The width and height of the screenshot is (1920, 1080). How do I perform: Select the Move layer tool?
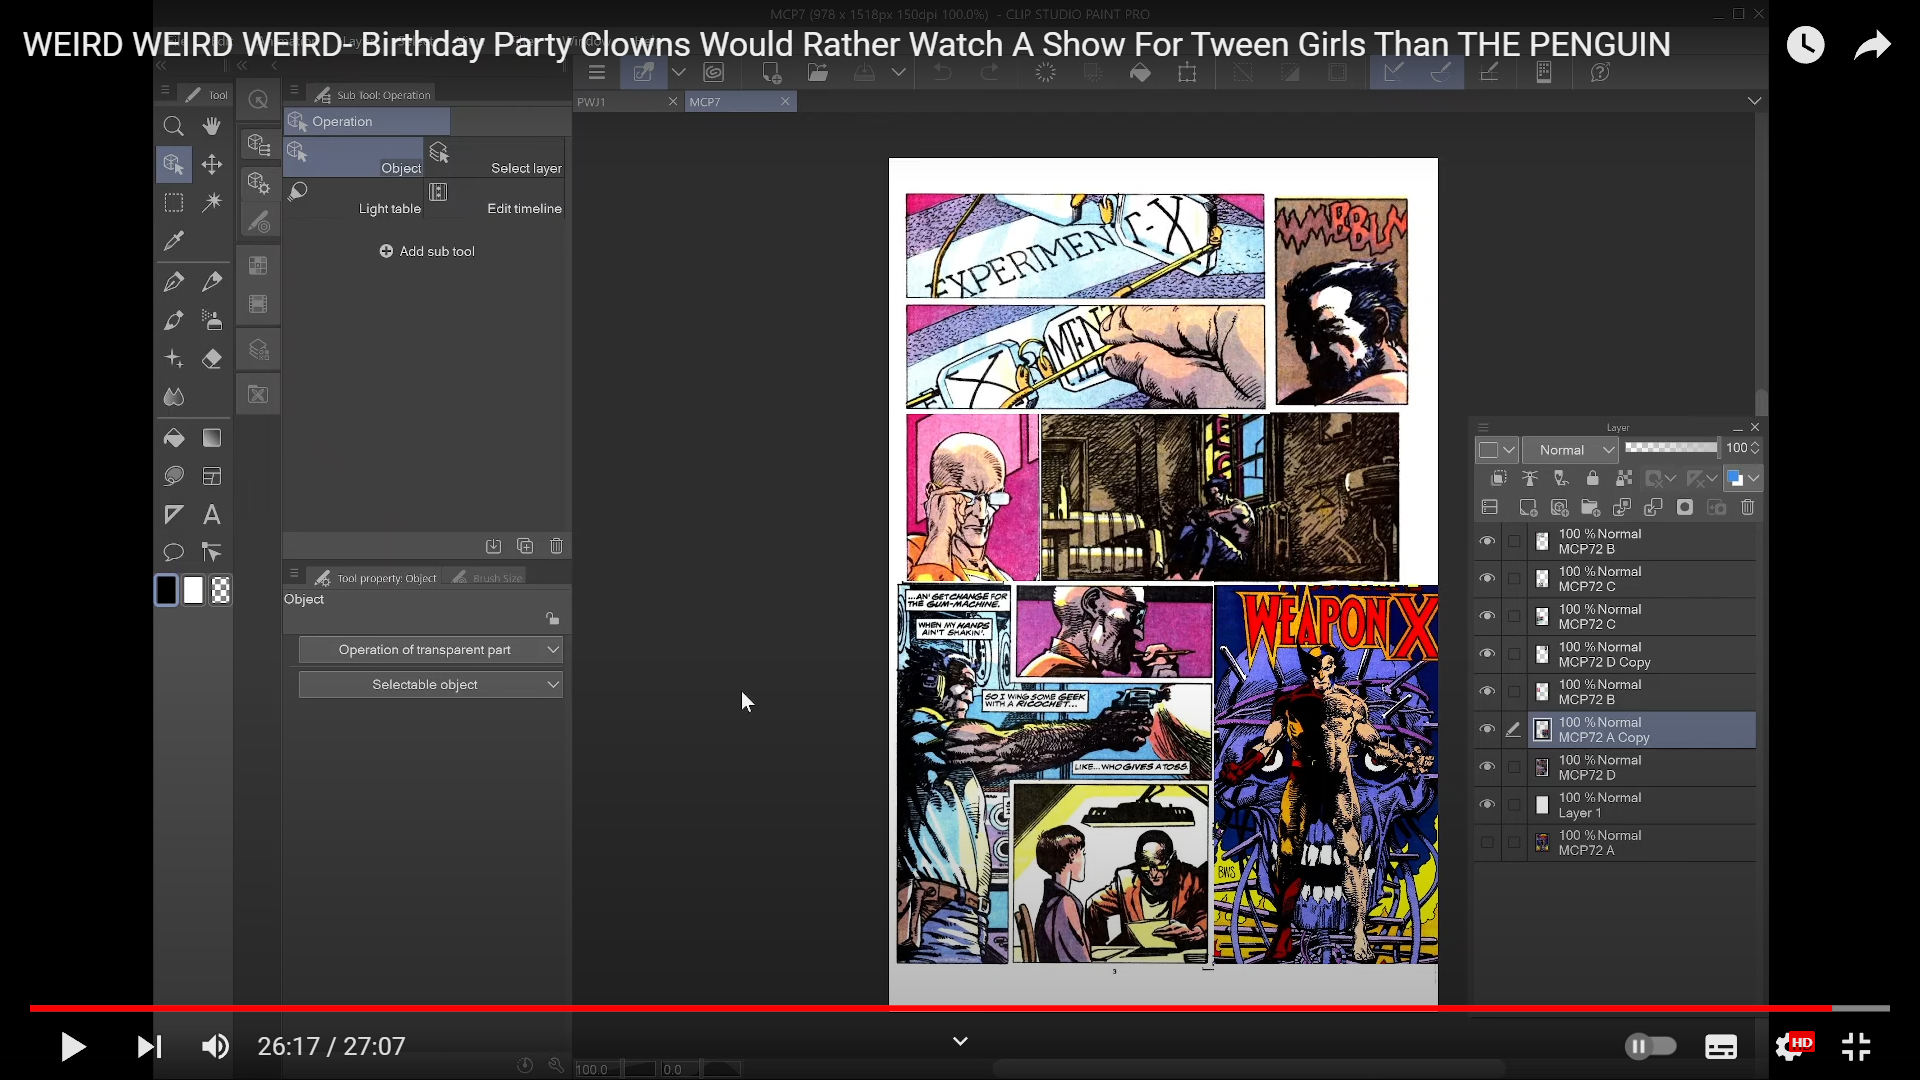pos(211,164)
